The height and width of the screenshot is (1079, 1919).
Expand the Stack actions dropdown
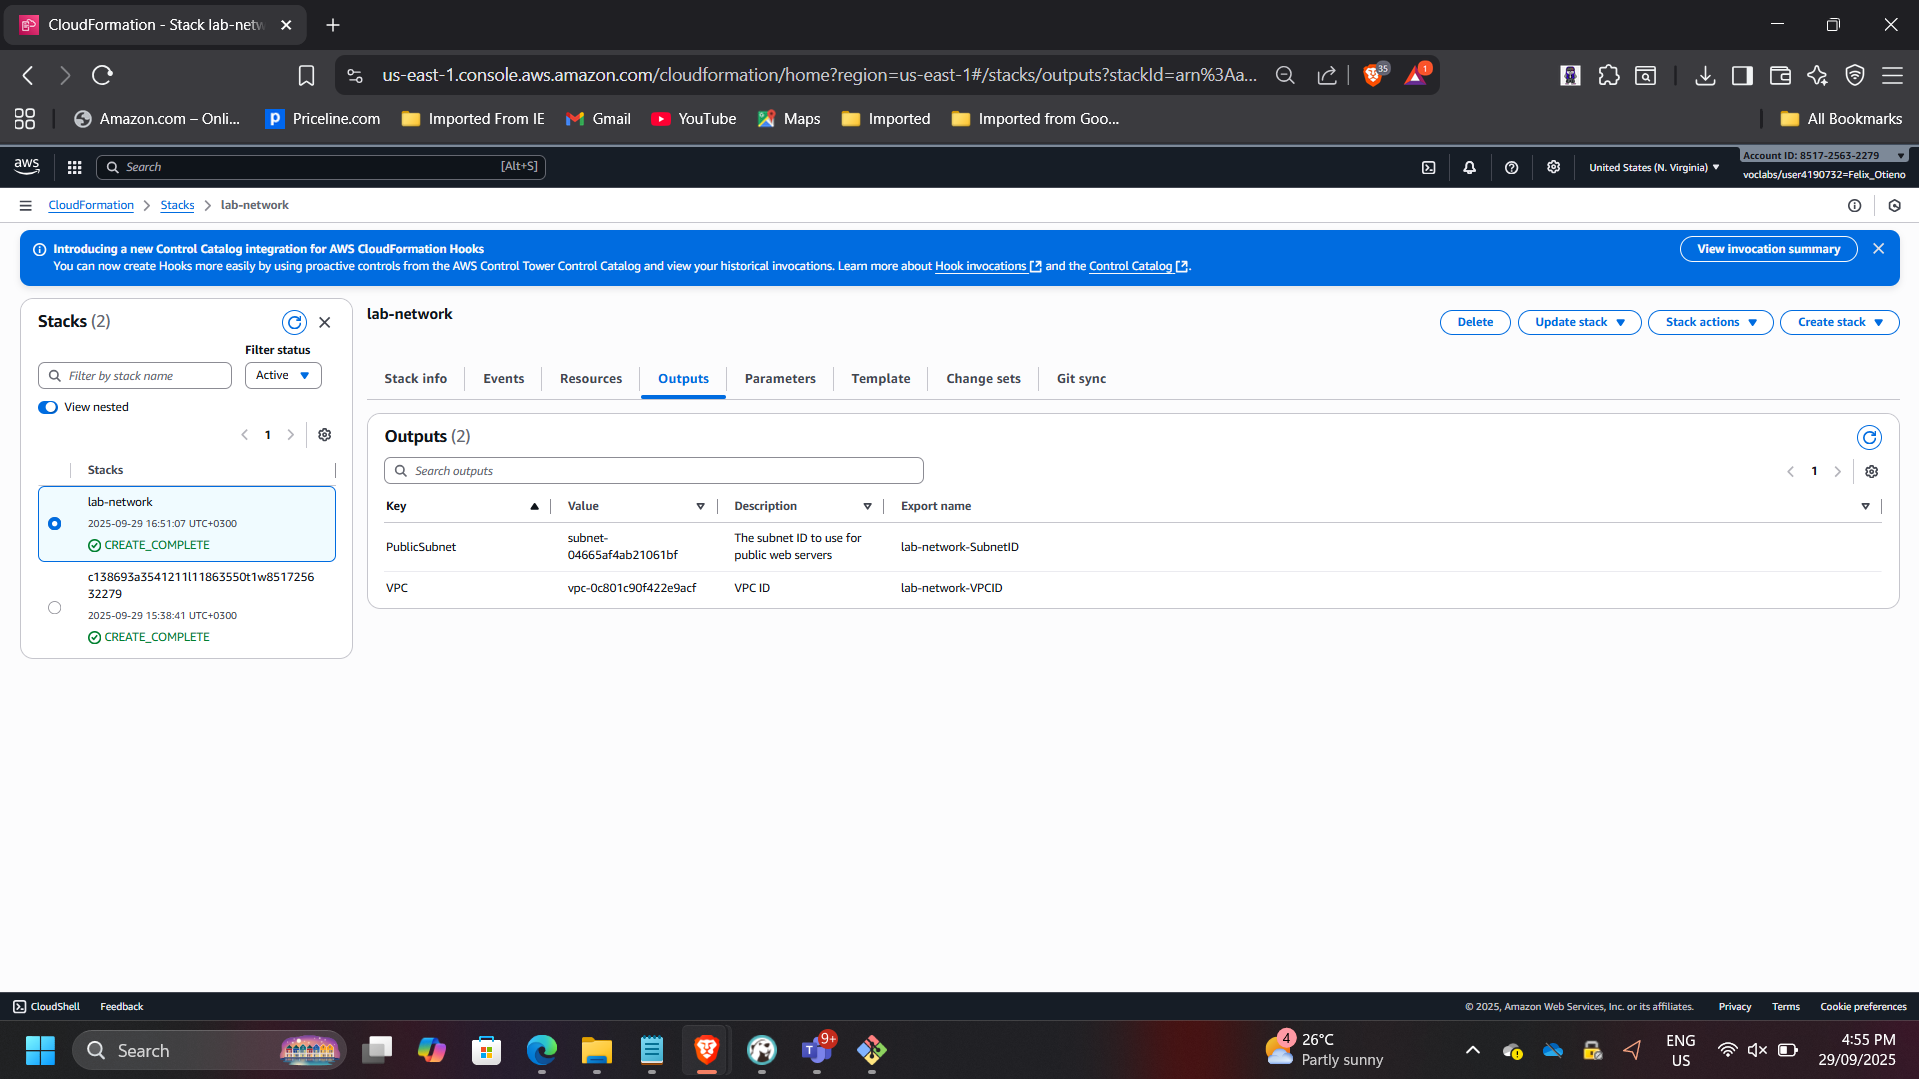click(x=1710, y=322)
